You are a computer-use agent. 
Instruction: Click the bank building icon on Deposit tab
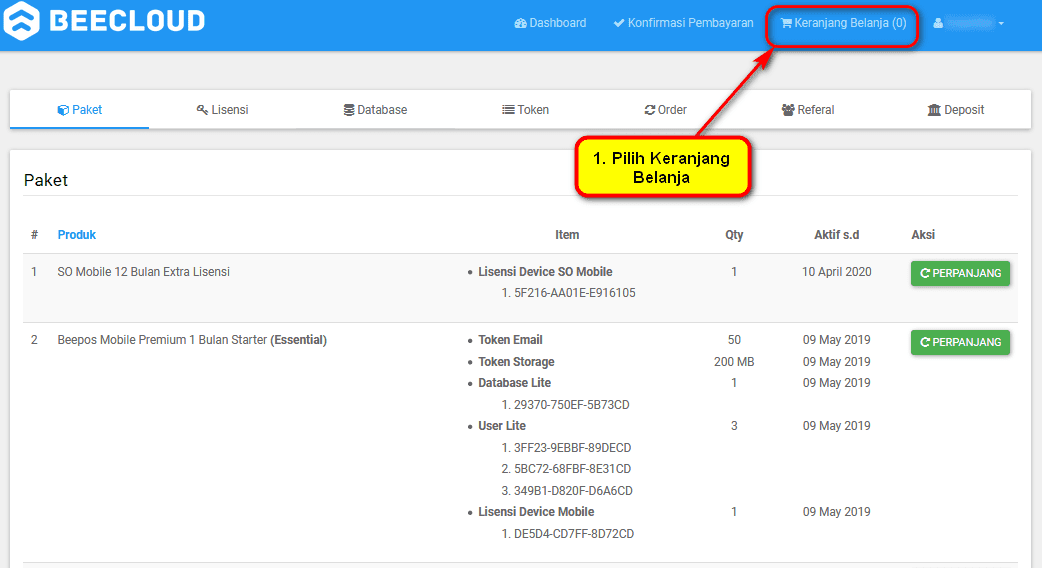coord(934,110)
